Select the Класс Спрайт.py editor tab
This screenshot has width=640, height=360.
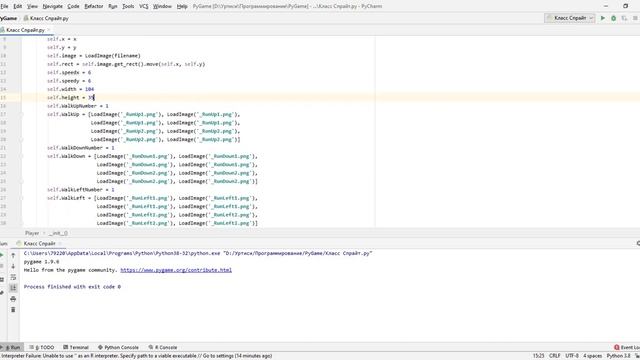point(25,30)
